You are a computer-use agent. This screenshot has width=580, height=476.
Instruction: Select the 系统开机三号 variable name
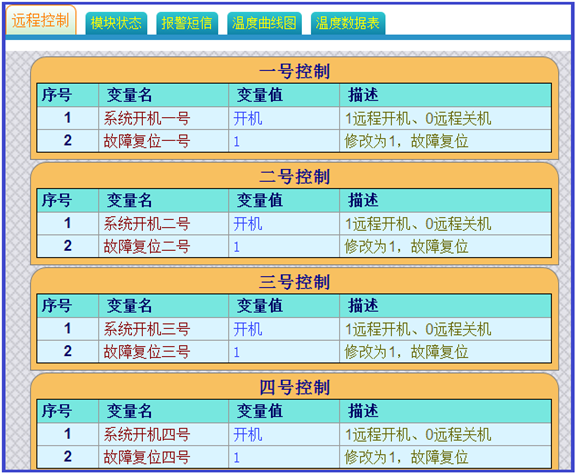(146, 329)
